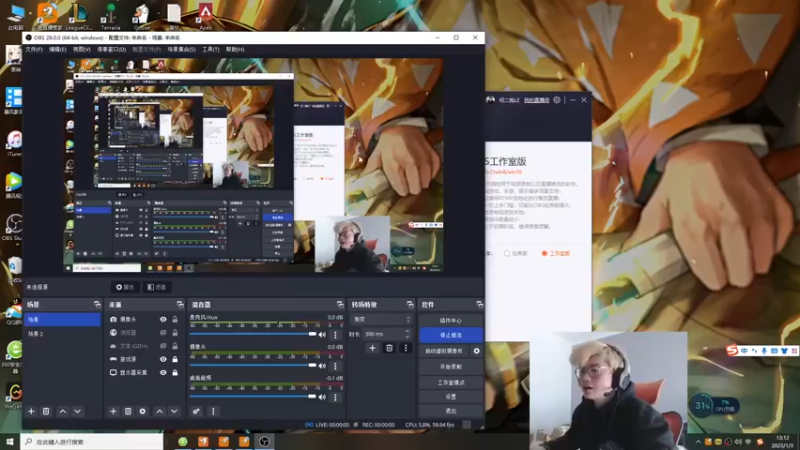The width and height of the screenshot is (800, 450).
Task: Adjust the 摄像头 audio volume slider
Action: point(253,365)
